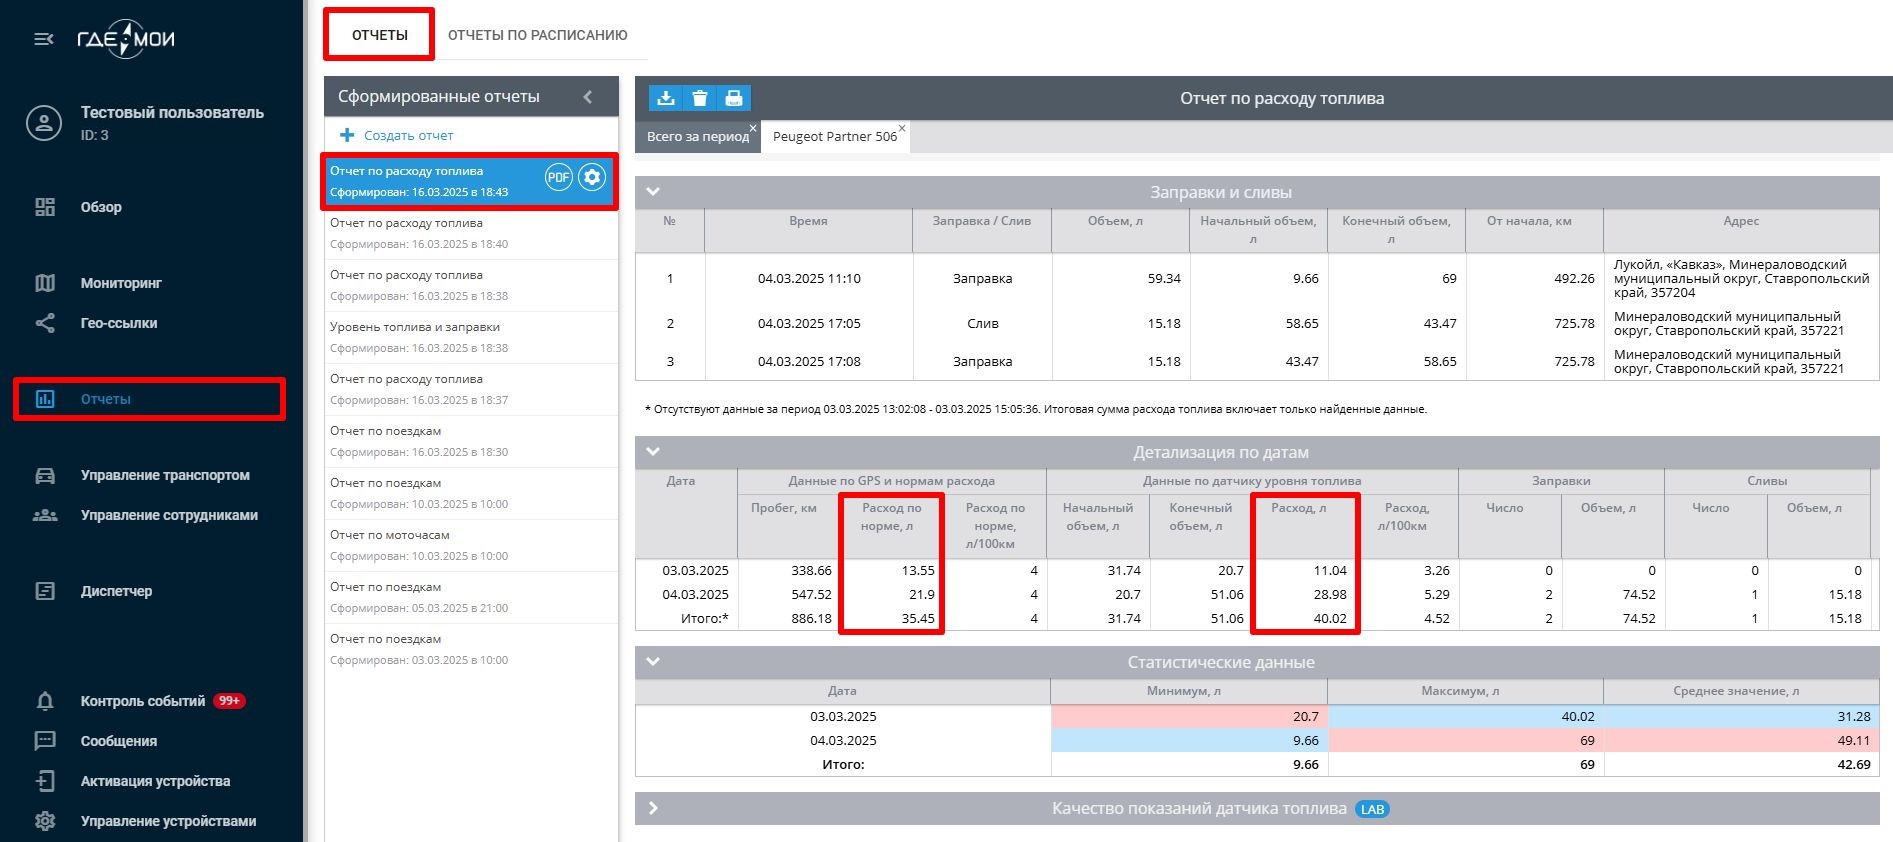The width and height of the screenshot is (1893, 842).
Task: Expand Качество показаний датчика топлива section
Action: 654,808
